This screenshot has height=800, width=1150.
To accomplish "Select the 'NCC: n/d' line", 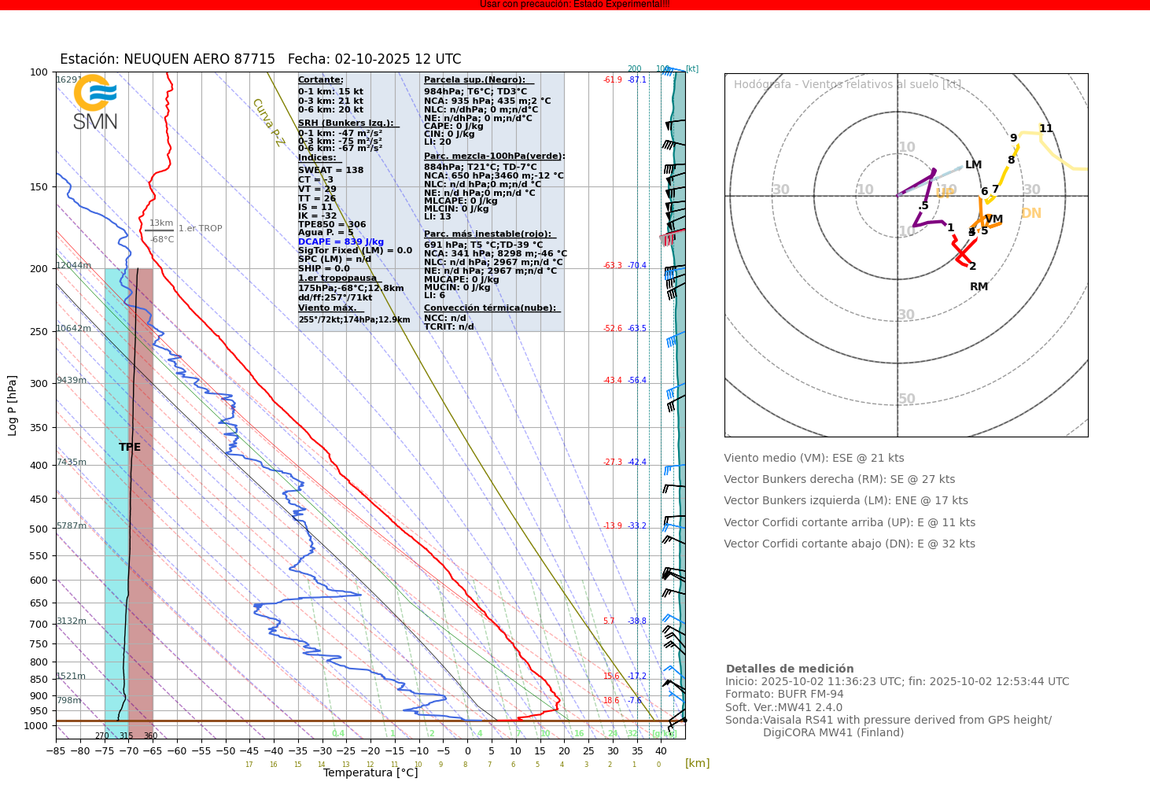I will [445, 318].
